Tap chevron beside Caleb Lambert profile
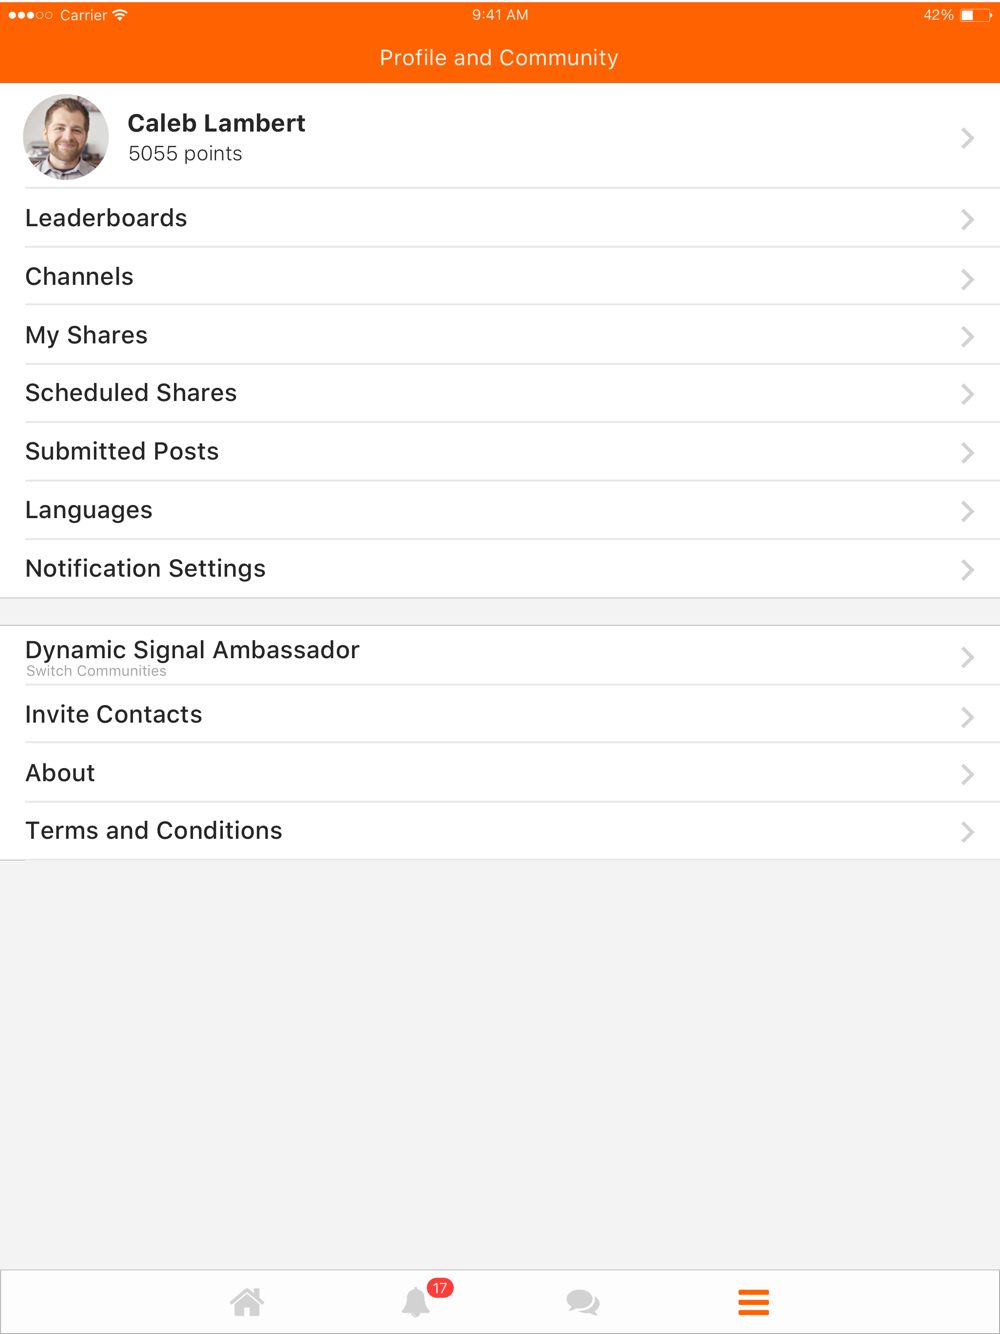This screenshot has width=1000, height=1334. coord(967,138)
